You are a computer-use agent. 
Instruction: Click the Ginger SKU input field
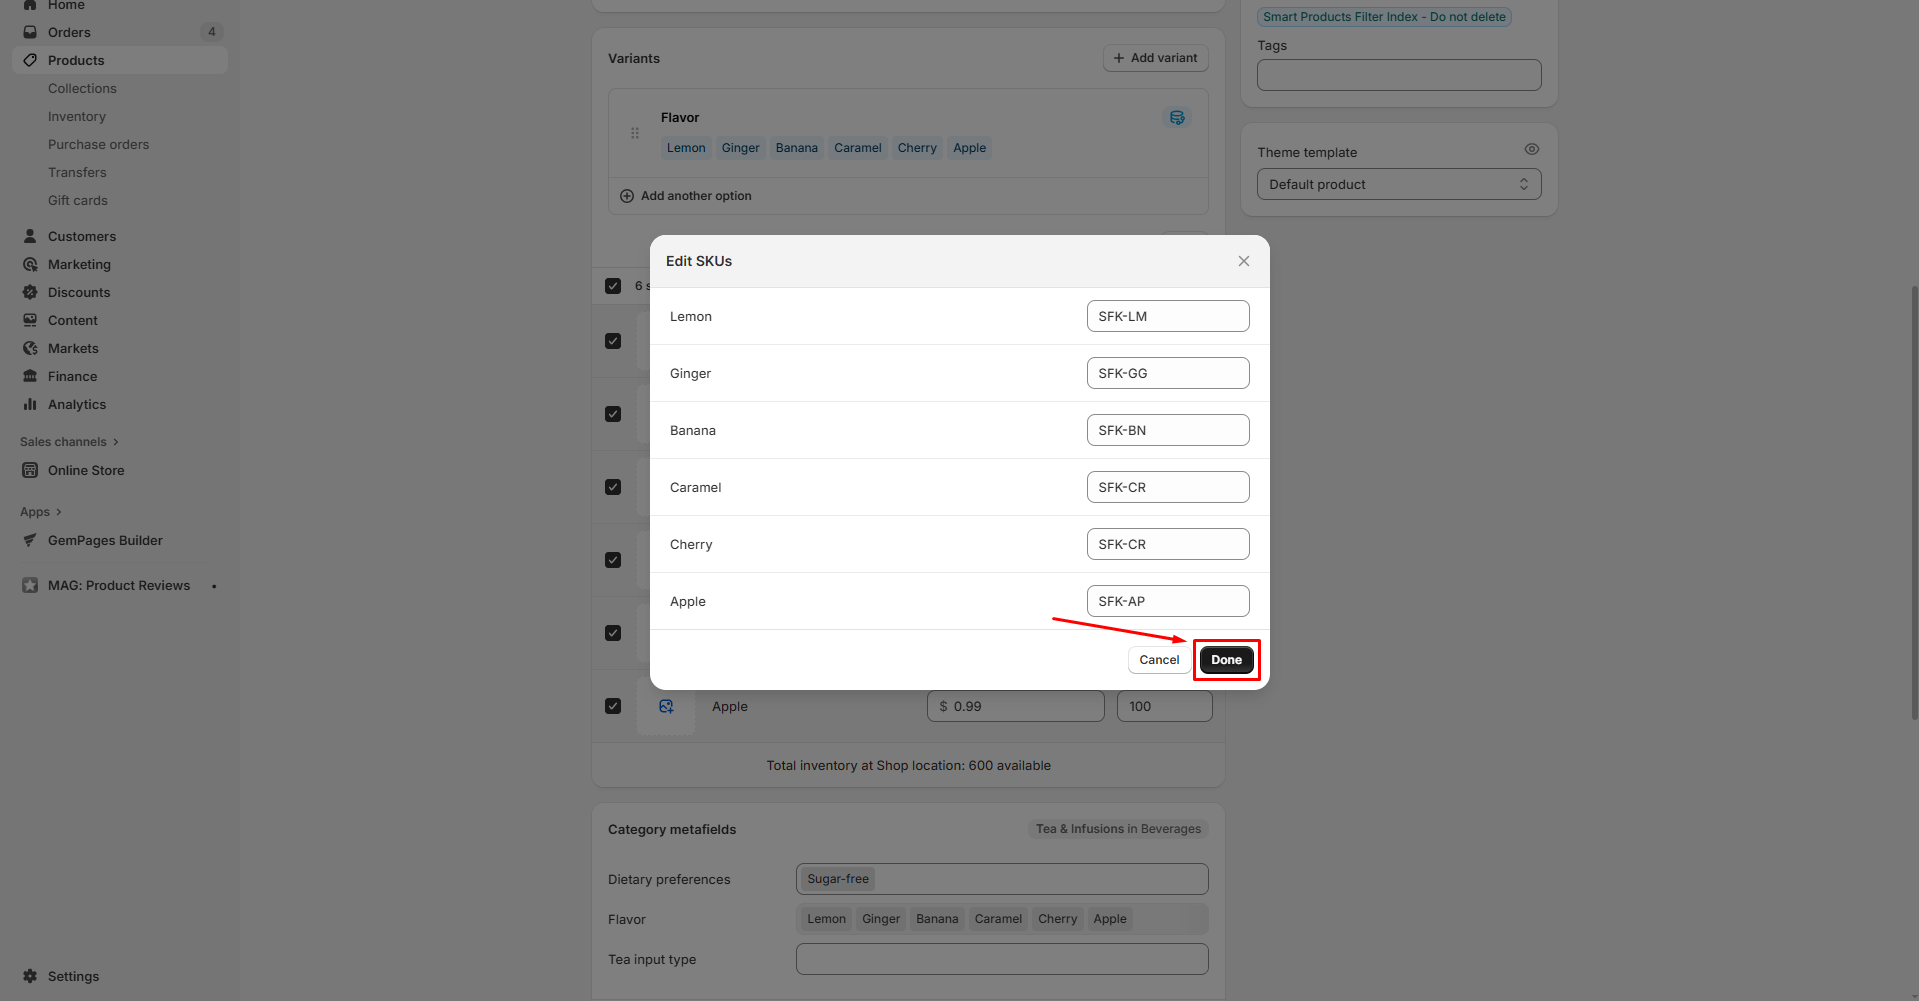(1168, 373)
